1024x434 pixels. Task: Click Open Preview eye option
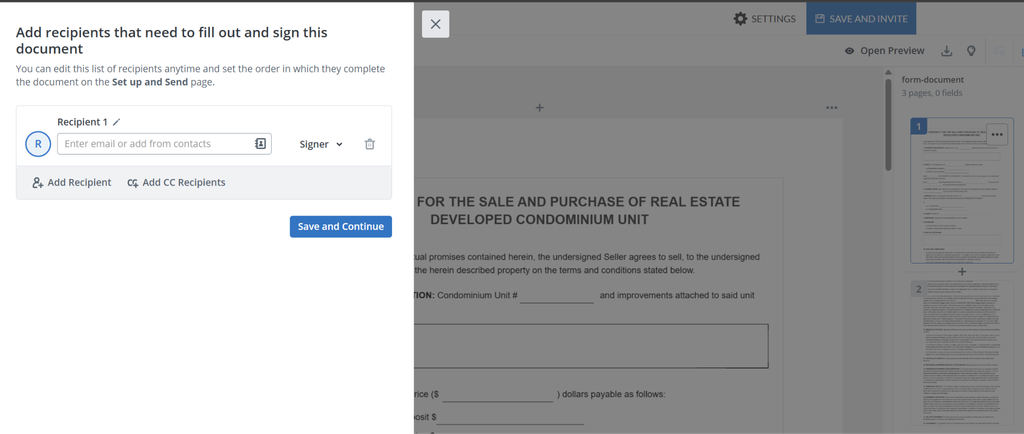pos(885,51)
